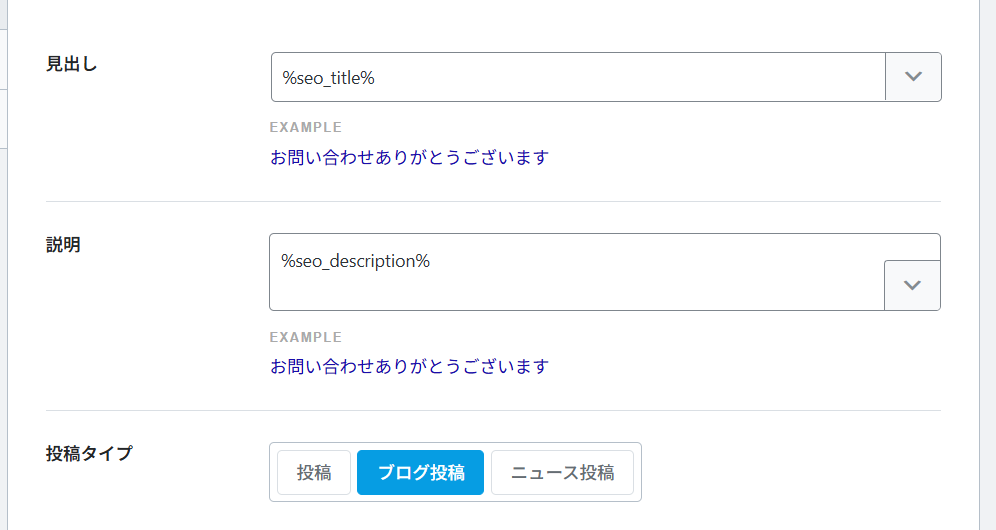This screenshot has height=530, width=996.
Task: Select the ブログ投稿 post type option
Action: 420,473
